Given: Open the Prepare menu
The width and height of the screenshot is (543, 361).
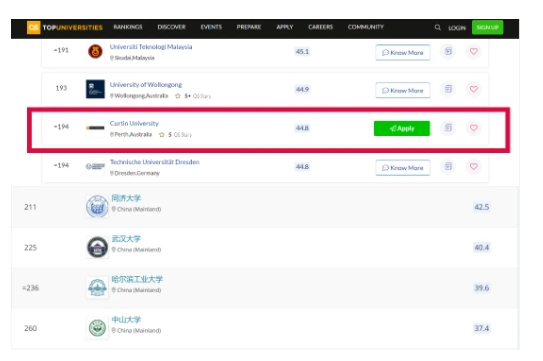Looking at the screenshot, I should point(249,27).
